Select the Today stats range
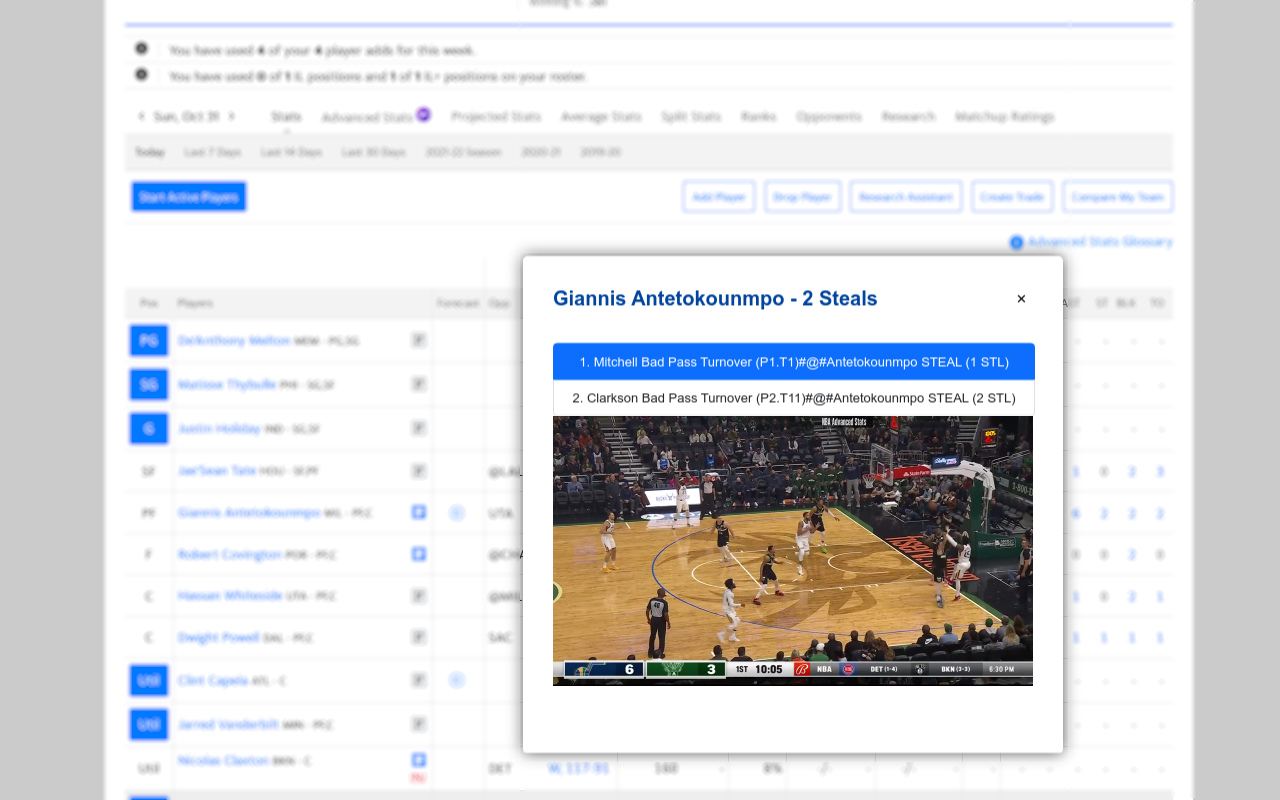Viewport: 1280px width, 800px height. [x=150, y=152]
